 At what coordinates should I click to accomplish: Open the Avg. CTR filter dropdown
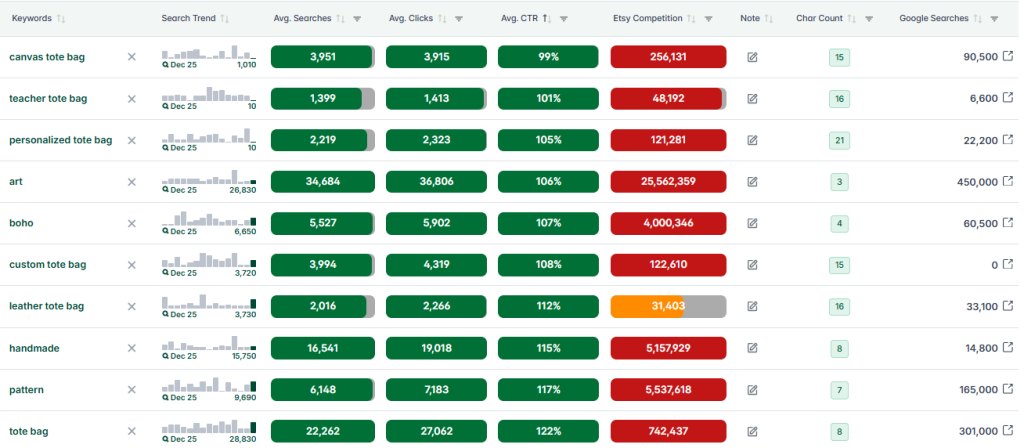pos(564,19)
